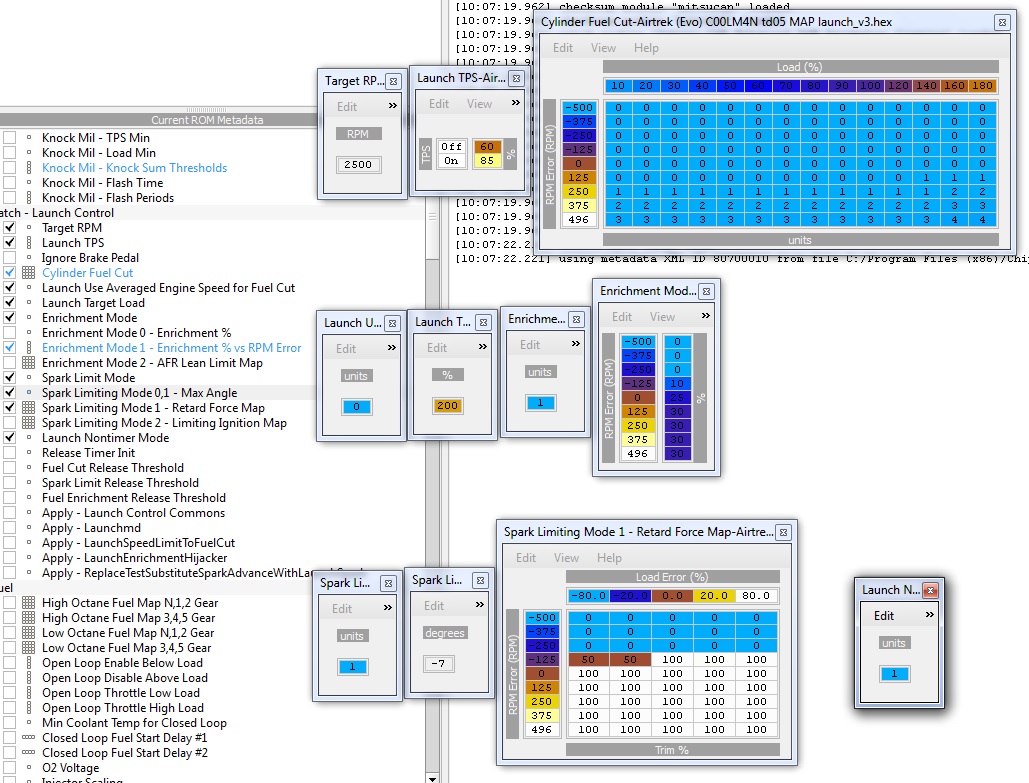Image resolution: width=1029 pixels, height=783 pixels.
Task: Click the map icon for Low Octane Fuel Map 3,4,5 Gear
Action: click(x=28, y=648)
